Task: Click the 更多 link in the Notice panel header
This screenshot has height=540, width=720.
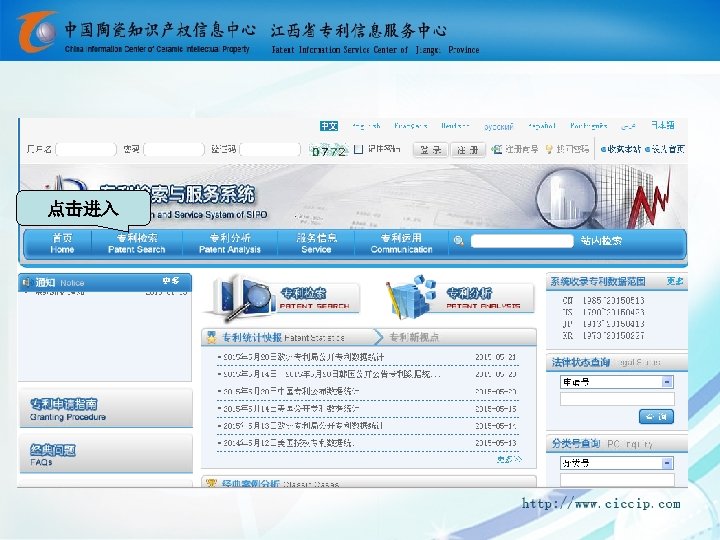Action: click(x=170, y=281)
